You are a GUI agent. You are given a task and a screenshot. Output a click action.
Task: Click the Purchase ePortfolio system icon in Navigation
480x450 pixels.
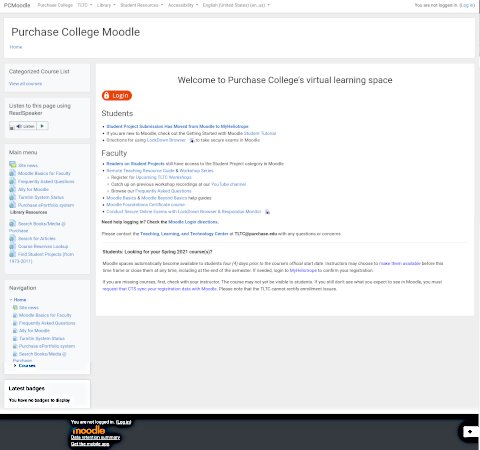pyautogui.click(x=15, y=346)
